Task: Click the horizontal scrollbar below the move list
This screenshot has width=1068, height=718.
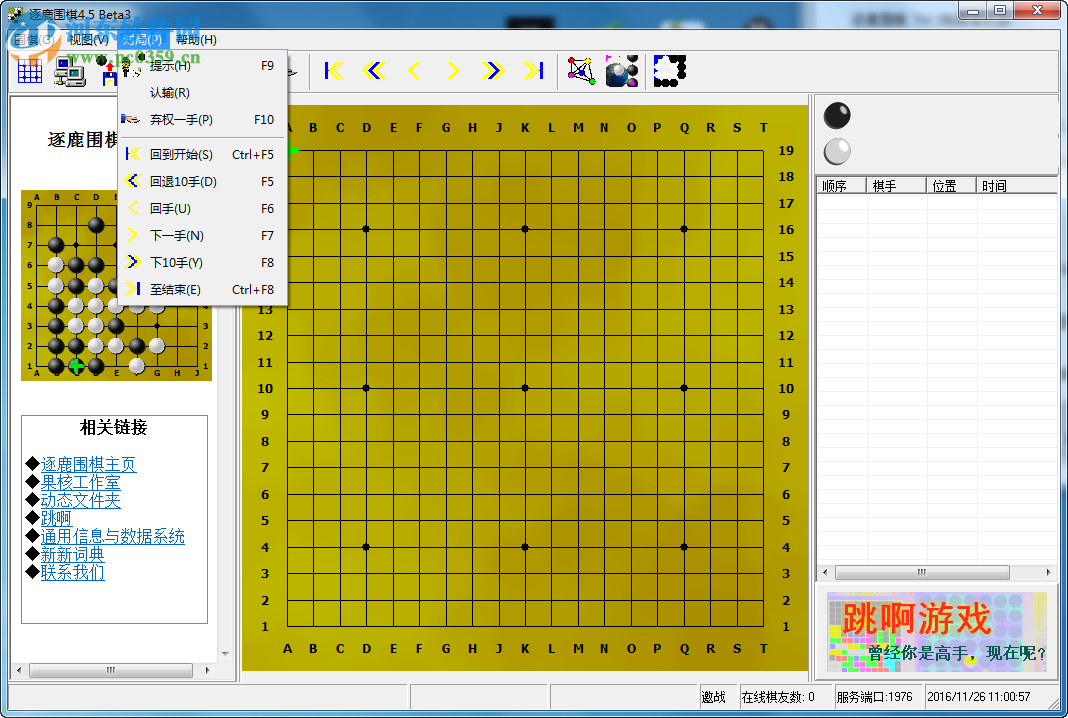Action: pos(922,572)
